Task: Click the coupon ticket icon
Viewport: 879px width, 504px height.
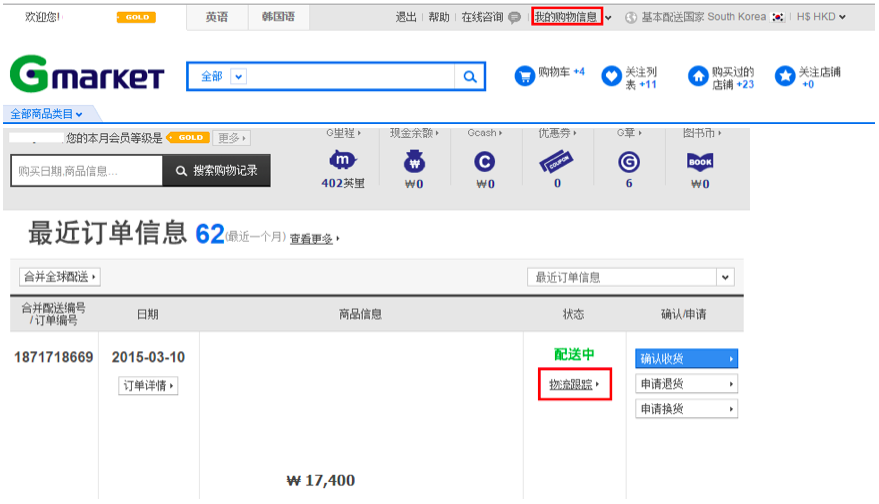Action: tap(556, 161)
